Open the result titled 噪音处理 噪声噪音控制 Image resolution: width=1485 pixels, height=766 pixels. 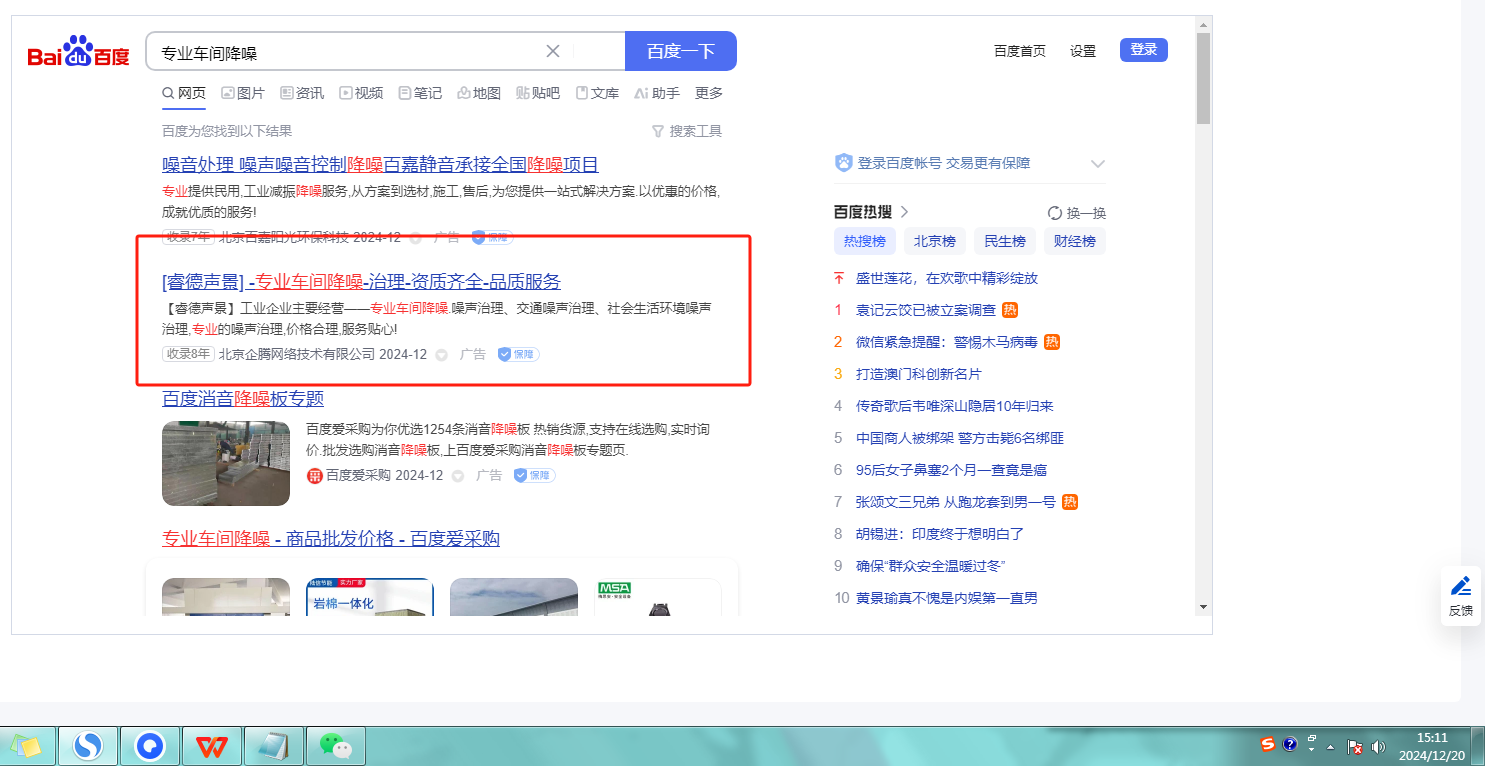click(380, 165)
